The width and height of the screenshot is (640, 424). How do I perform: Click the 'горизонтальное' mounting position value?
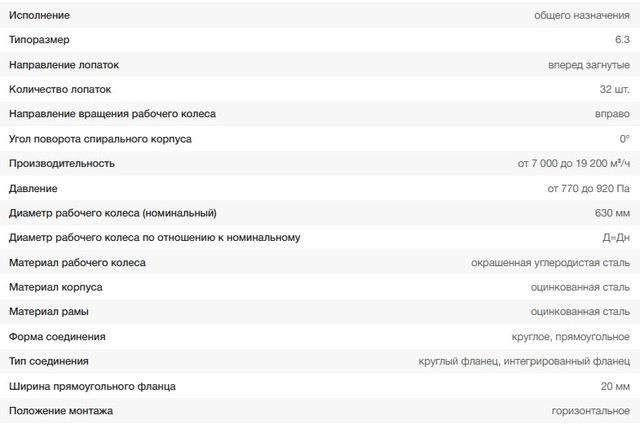click(590, 411)
